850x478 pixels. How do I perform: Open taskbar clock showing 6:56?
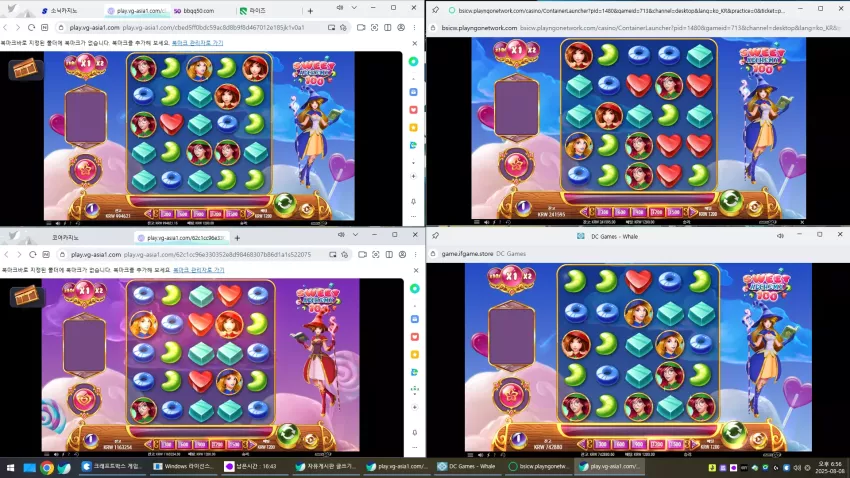point(829,467)
